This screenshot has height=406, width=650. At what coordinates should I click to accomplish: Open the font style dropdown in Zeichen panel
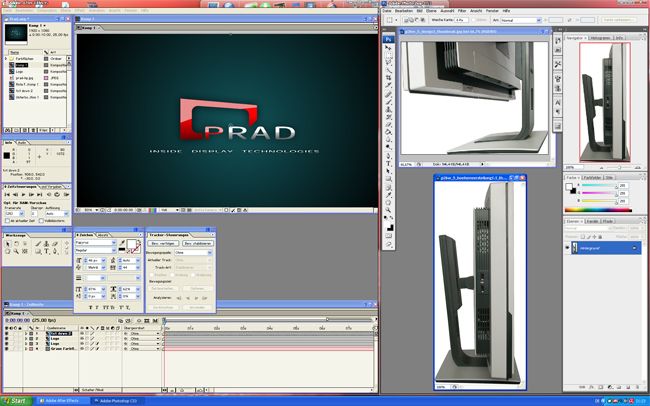tap(96, 250)
